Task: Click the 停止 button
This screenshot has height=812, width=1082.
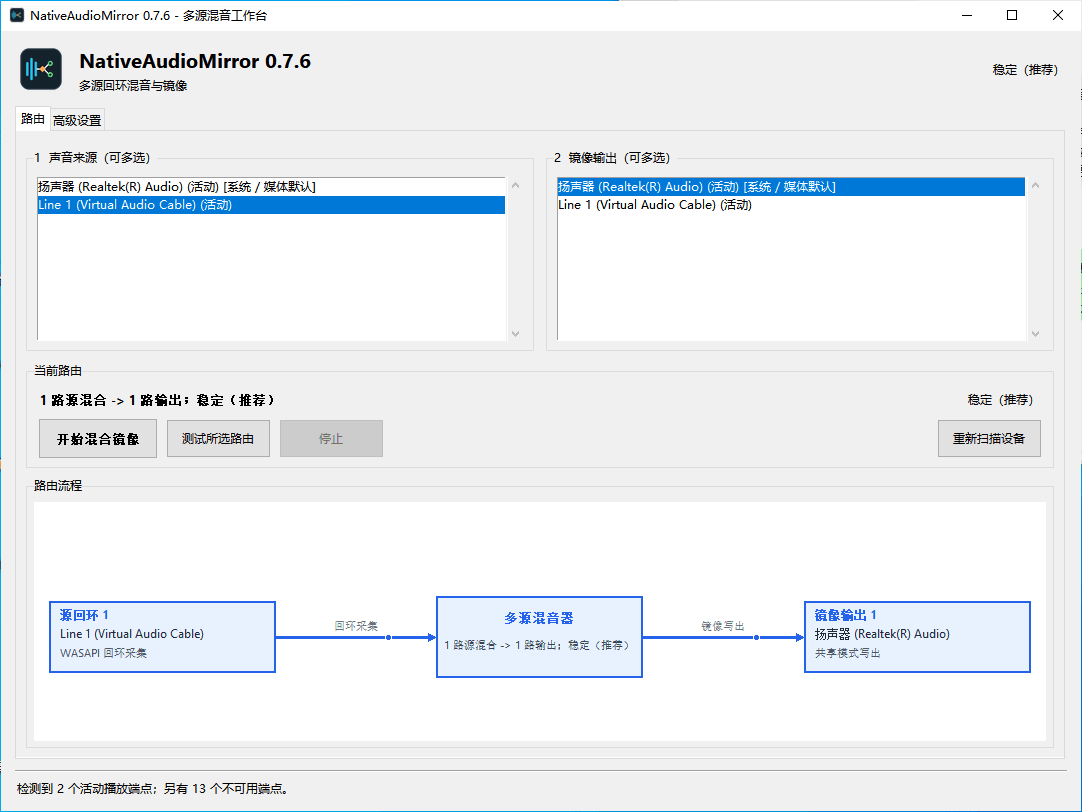Action: (x=331, y=439)
